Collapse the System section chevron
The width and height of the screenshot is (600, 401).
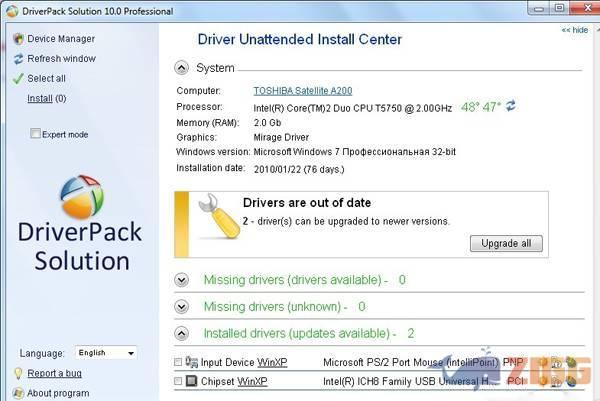181,68
